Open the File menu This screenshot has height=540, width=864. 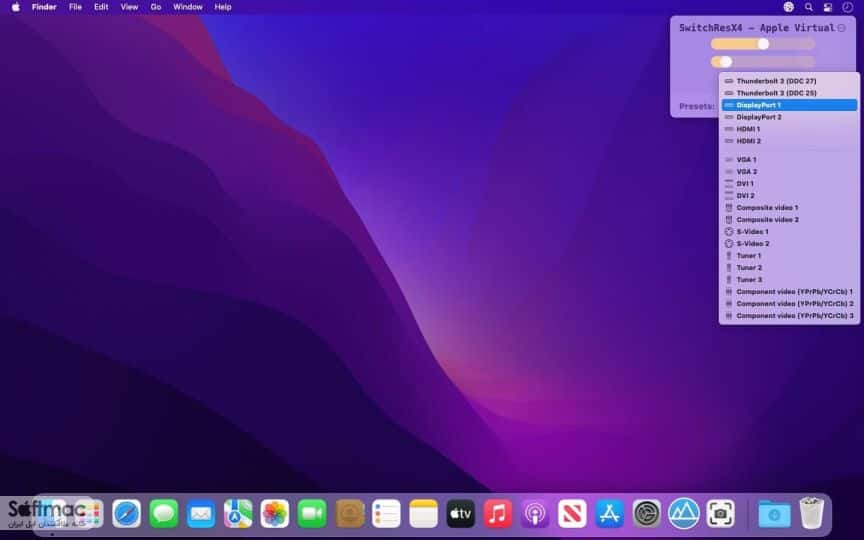point(75,7)
